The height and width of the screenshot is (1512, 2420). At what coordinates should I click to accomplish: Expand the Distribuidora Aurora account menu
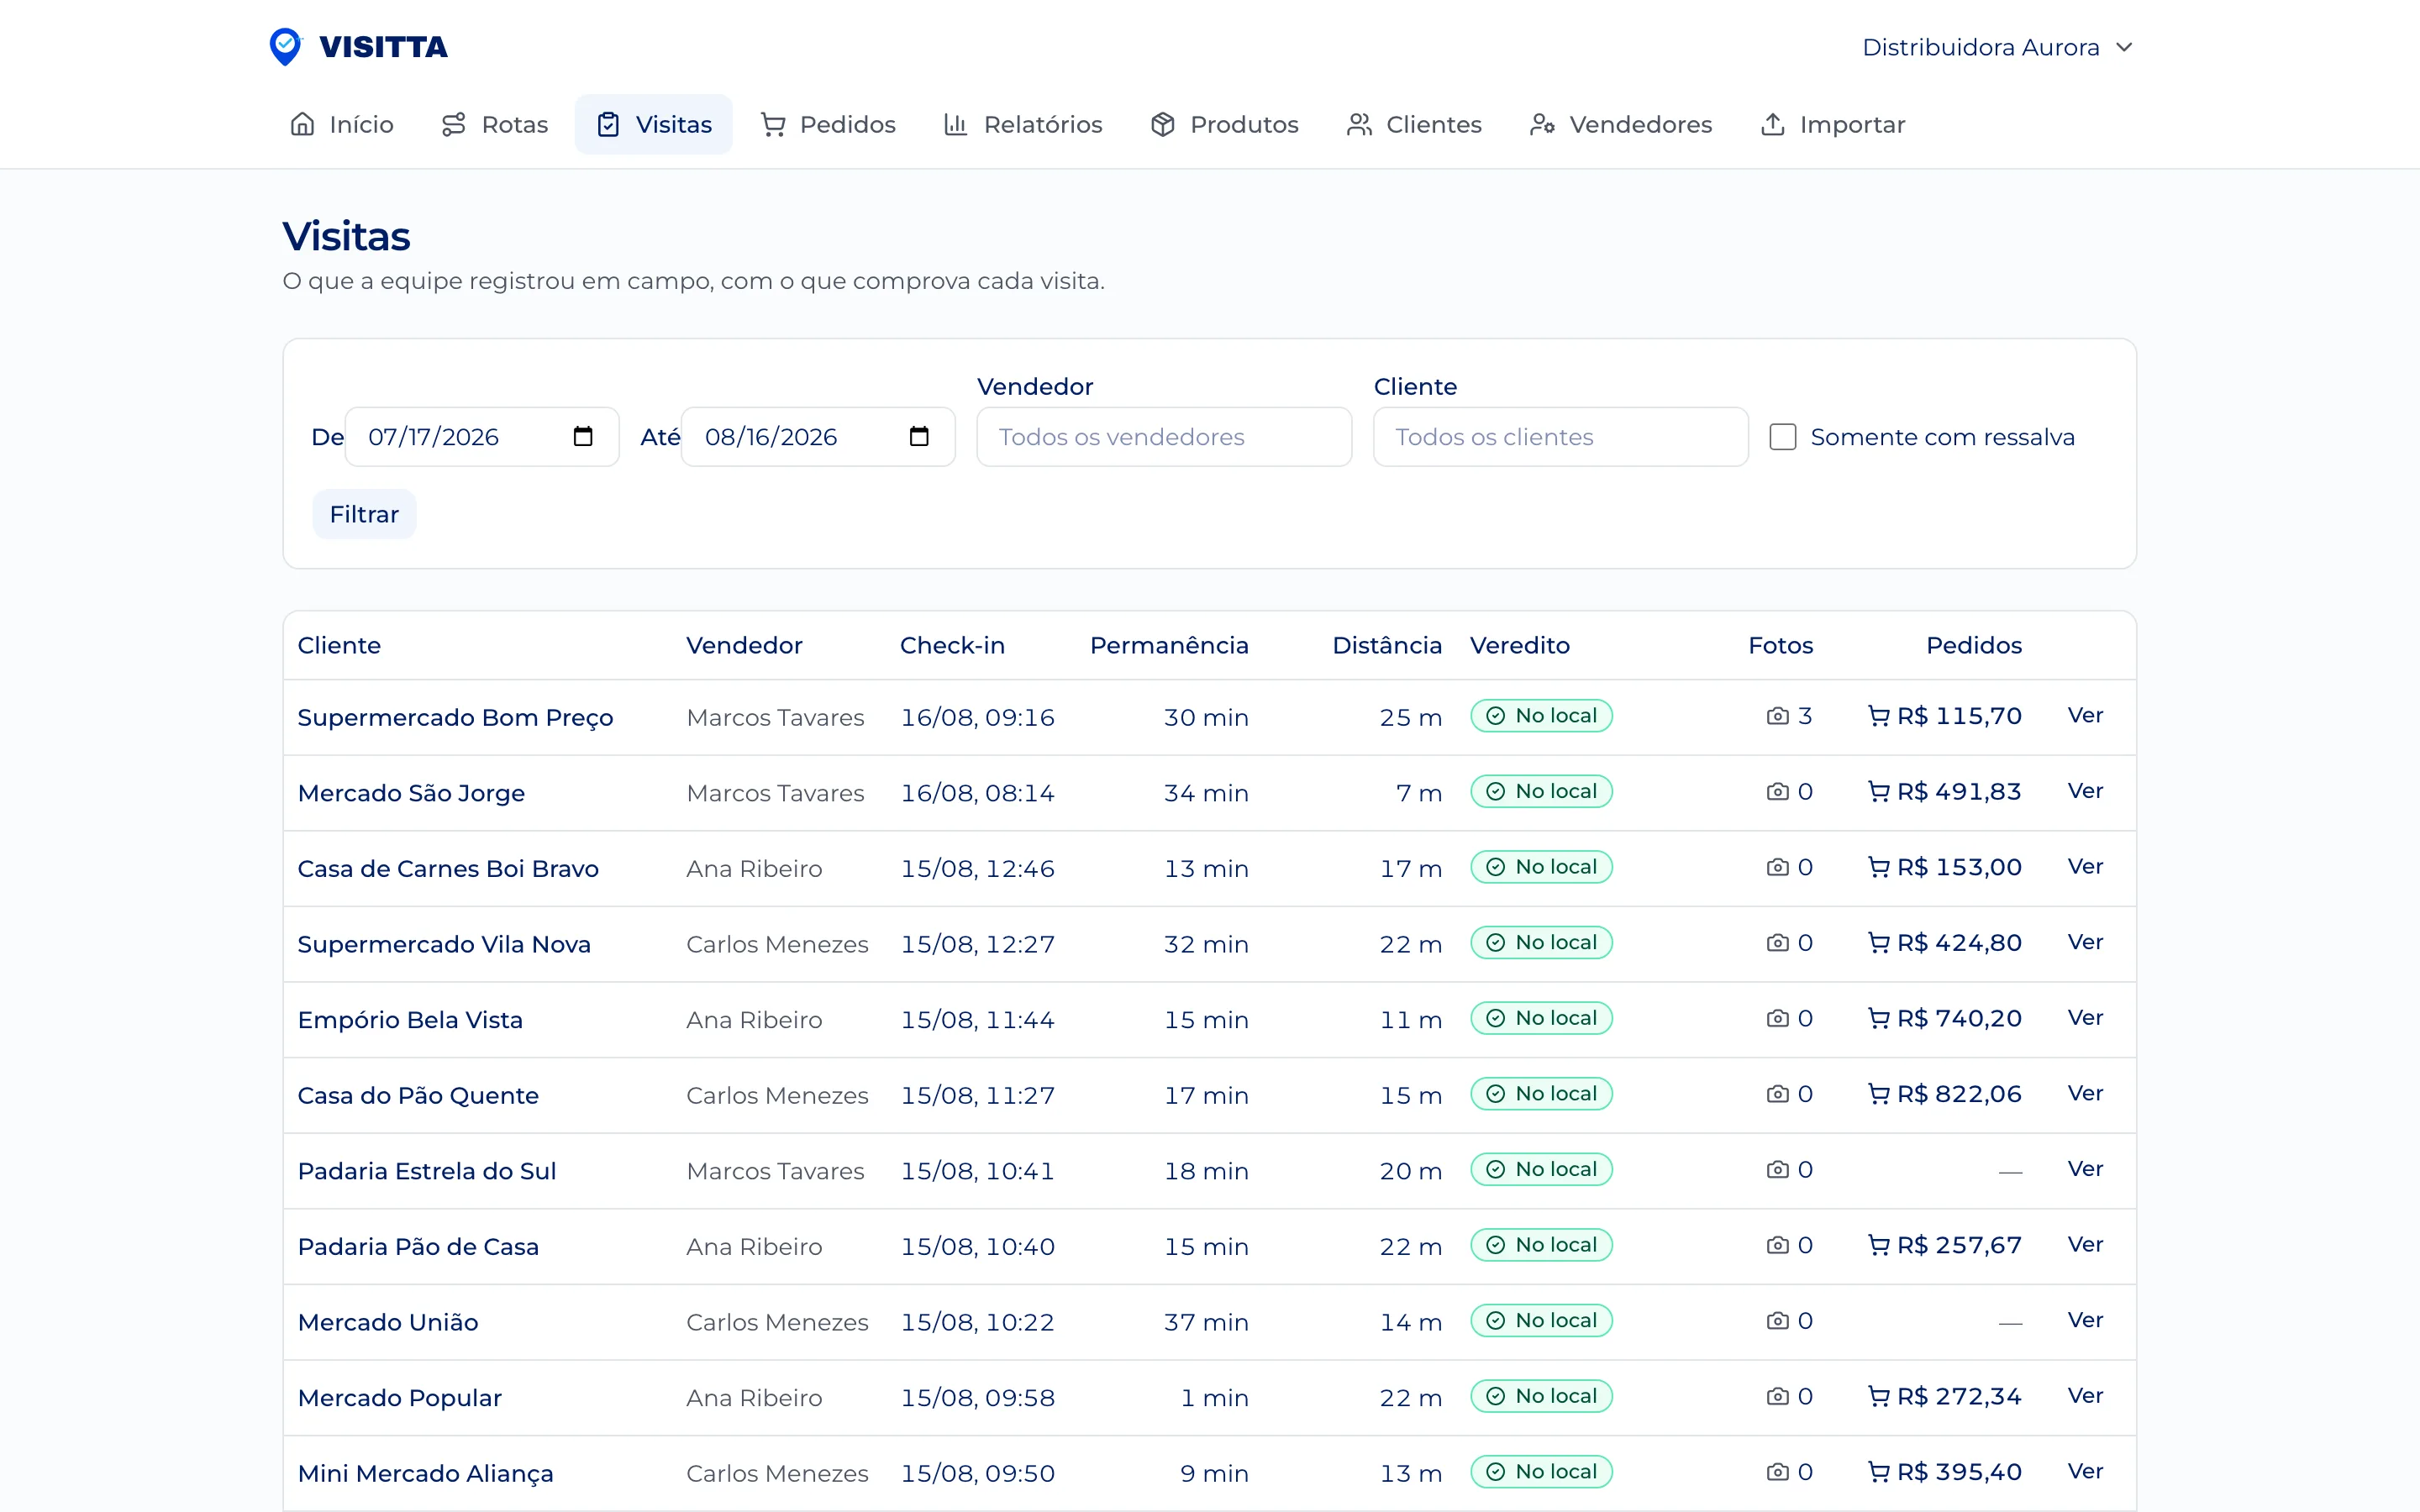(x=1998, y=47)
